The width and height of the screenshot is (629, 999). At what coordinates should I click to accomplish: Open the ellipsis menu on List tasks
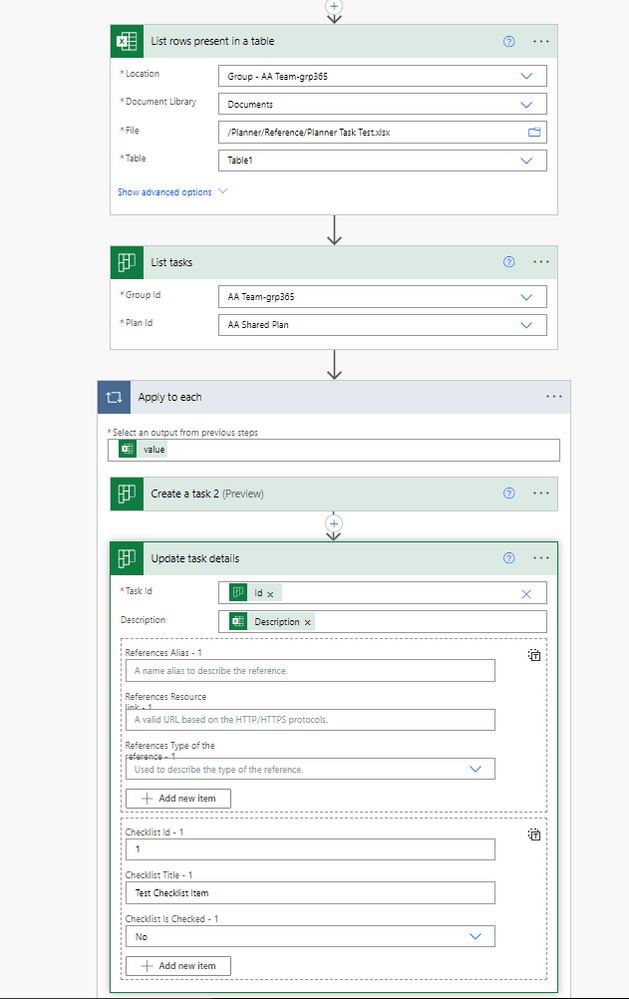click(x=541, y=262)
